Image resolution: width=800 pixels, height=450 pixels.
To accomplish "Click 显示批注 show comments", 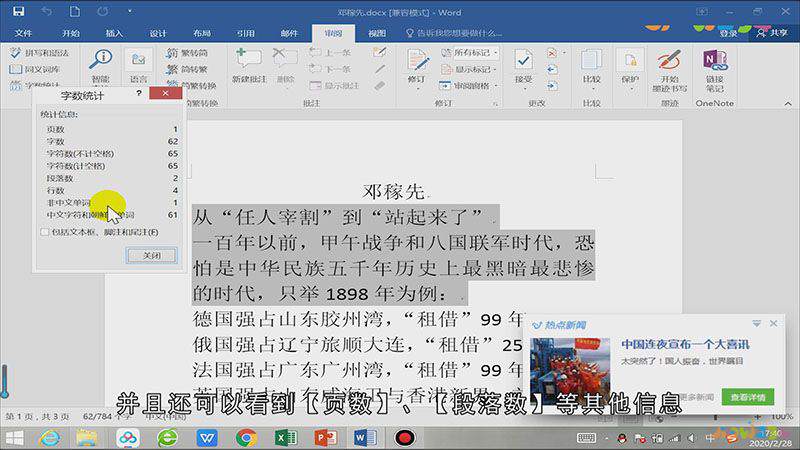I will pyautogui.click(x=334, y=85).
